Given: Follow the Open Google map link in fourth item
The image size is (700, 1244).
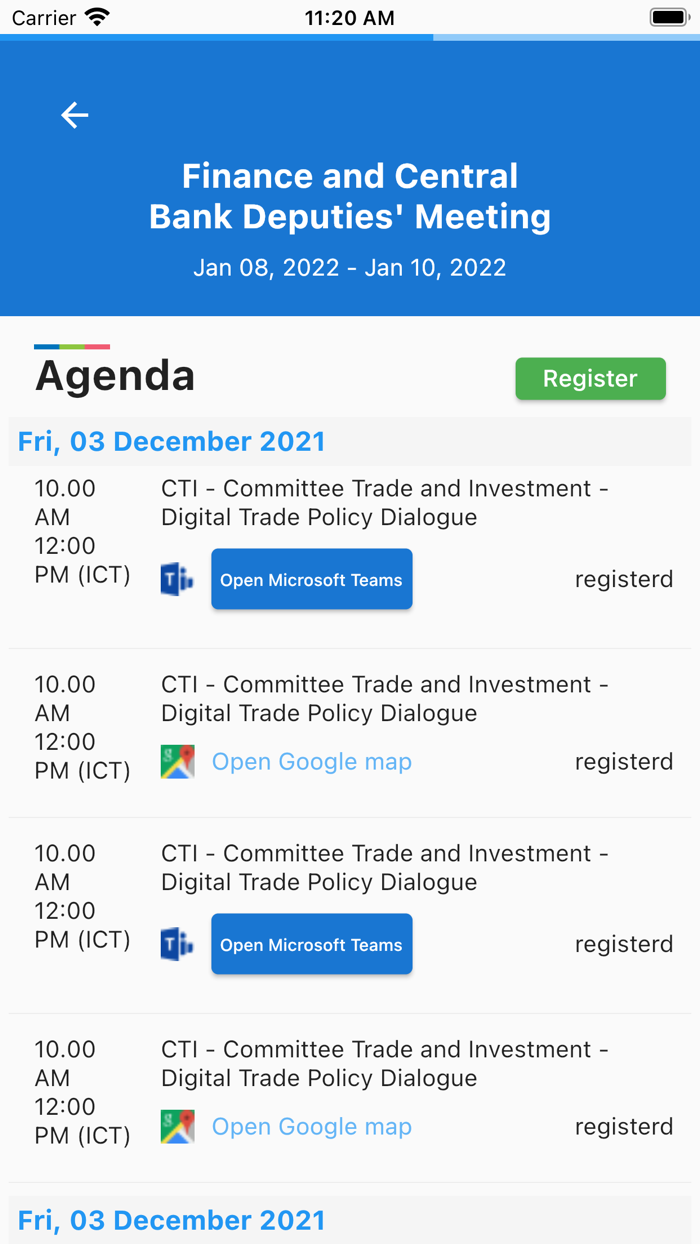Looking at the screenshot, I should (311, 1127).
